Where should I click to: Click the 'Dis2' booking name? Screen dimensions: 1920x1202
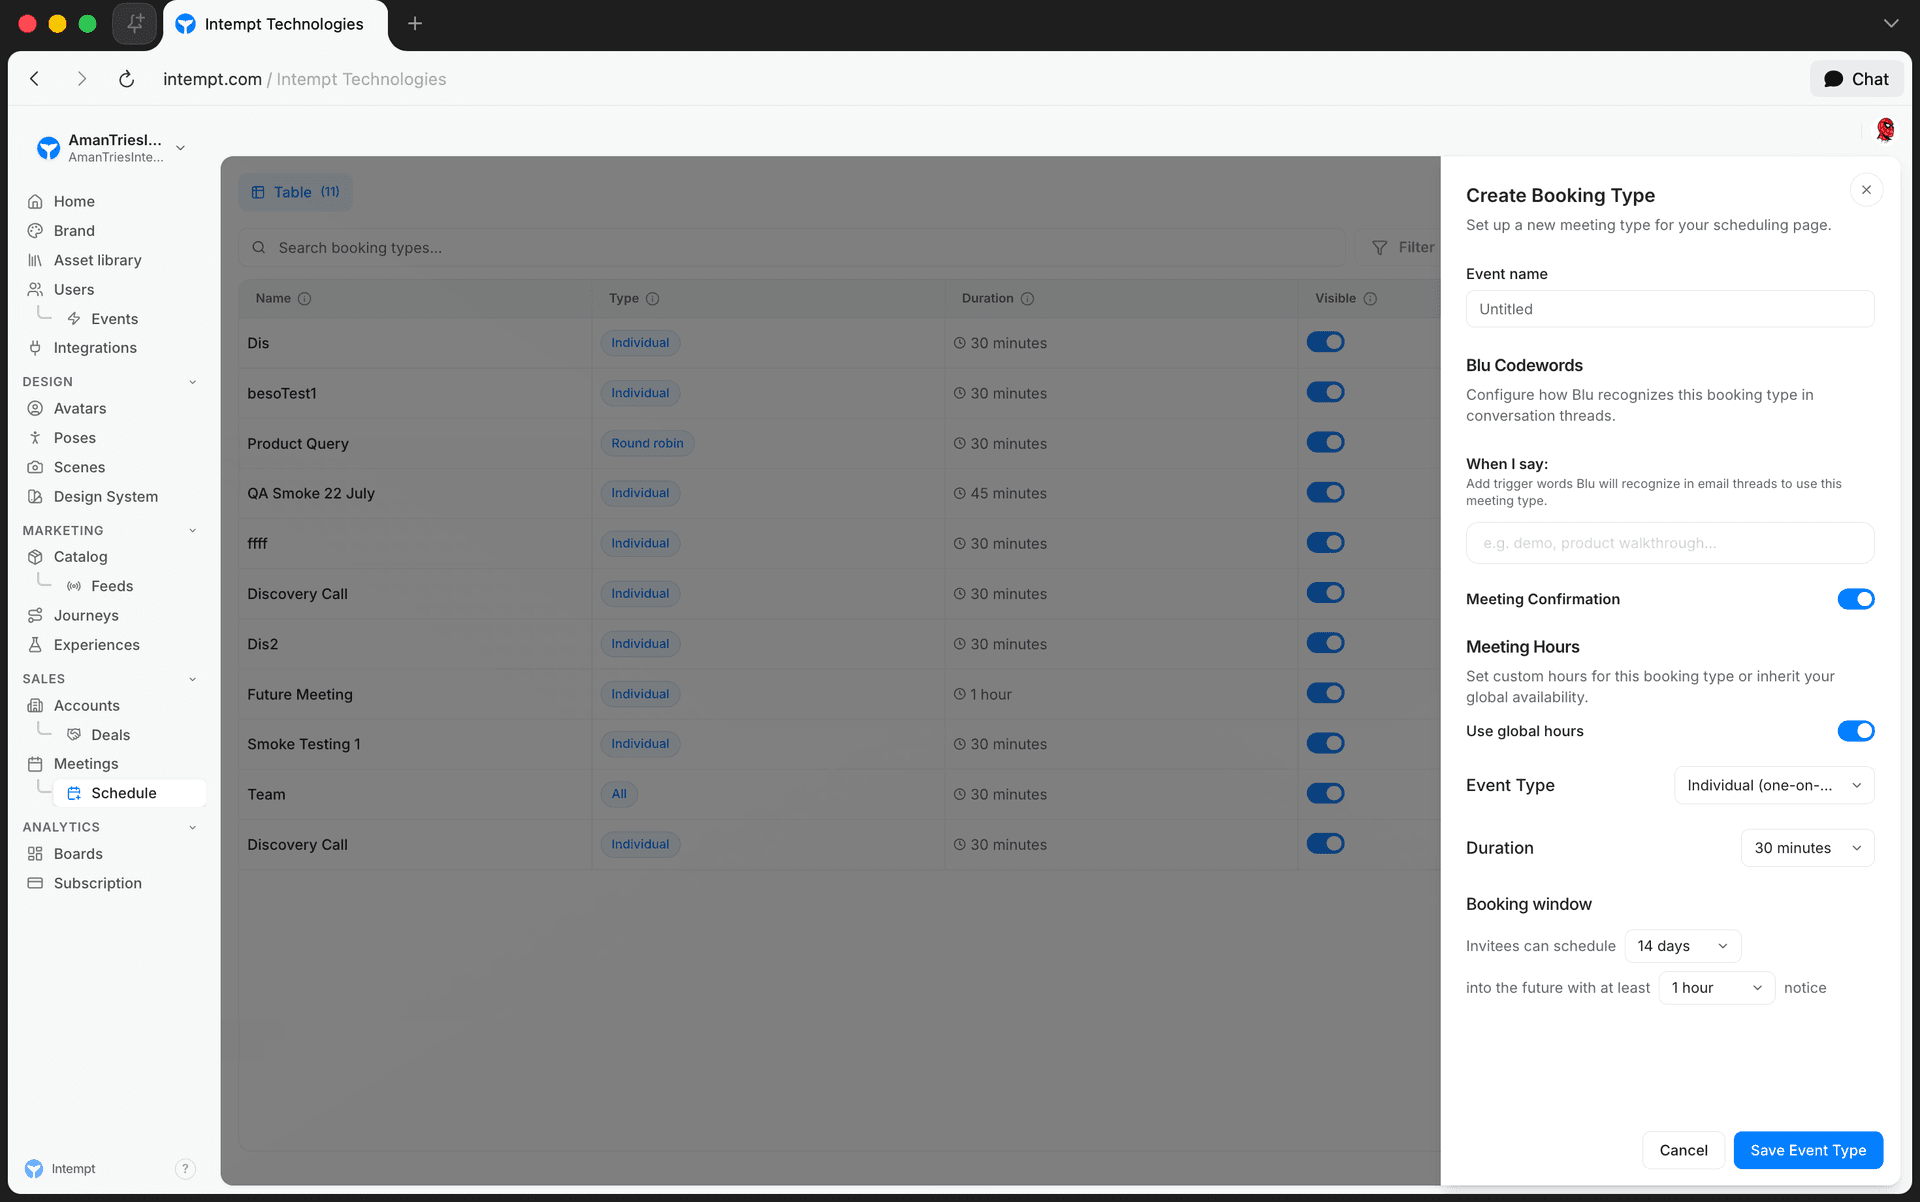pyautogui.click(x=263, y=644)
